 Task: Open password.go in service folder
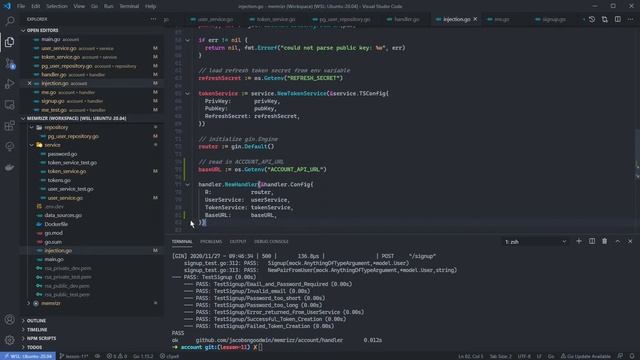point(62,154)
